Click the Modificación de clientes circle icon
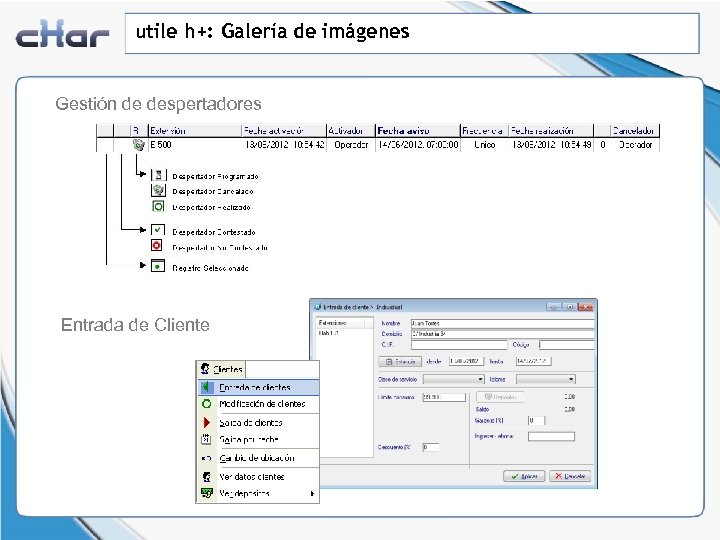Viewport: 720px width, 540px height. (206, 404)
